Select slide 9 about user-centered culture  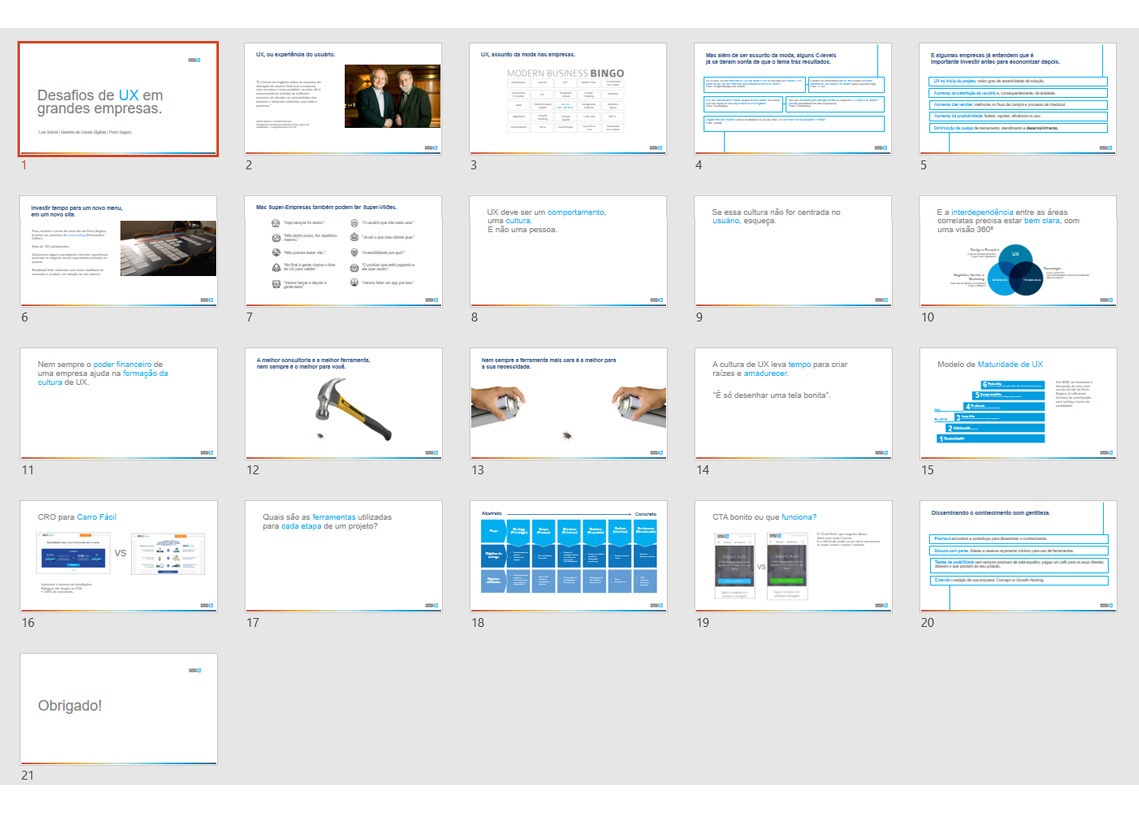[x=794, y=251]
